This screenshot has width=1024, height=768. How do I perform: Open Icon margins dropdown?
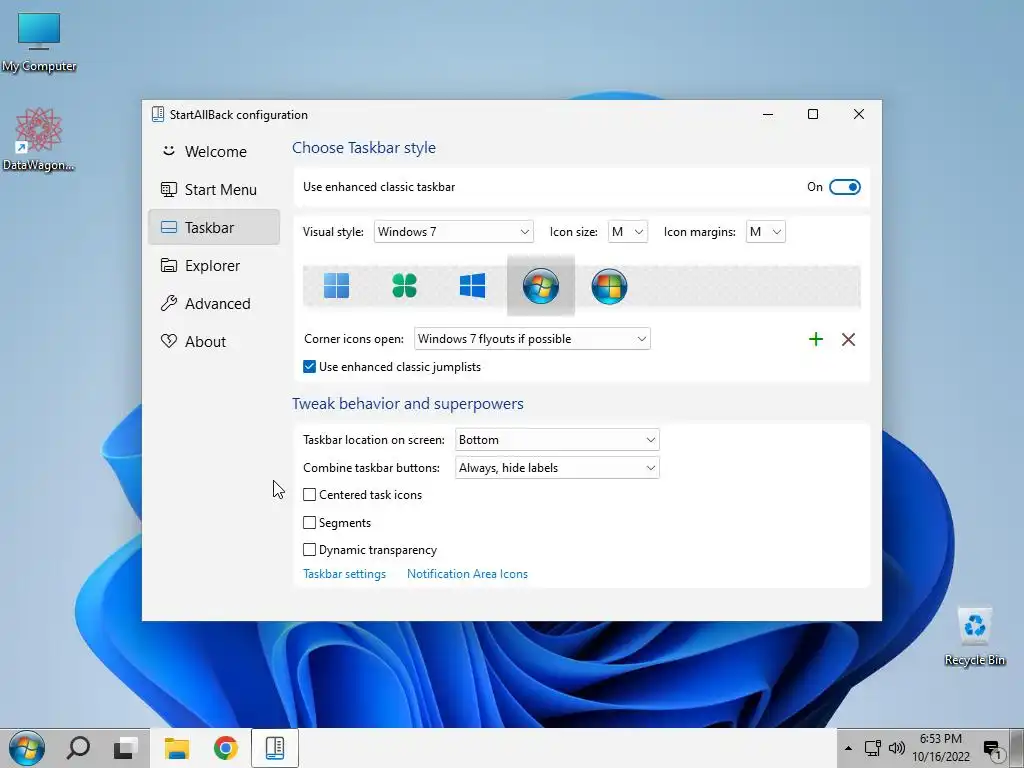pyautogui.click(x=765, y=232)
